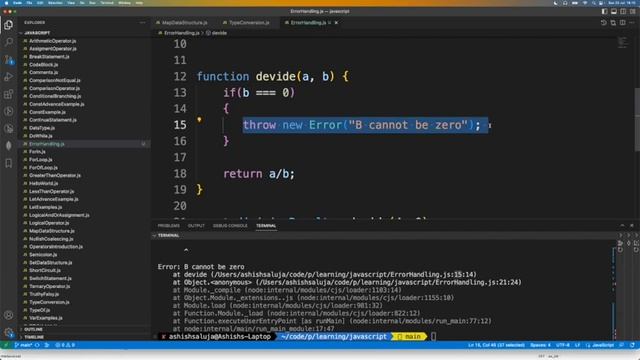The width and height of the screenshot is (640, 360).
Task: Click the editor vertical scrollbar
Action: point(637,119)
